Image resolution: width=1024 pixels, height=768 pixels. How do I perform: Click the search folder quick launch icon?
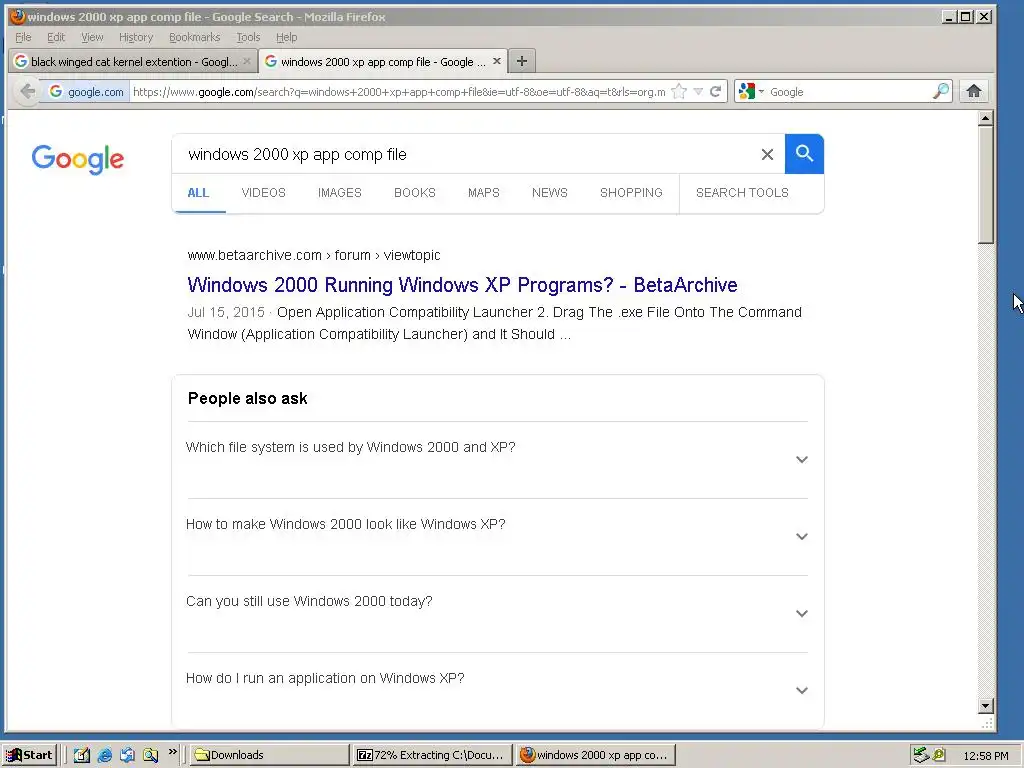pos(150,755)
